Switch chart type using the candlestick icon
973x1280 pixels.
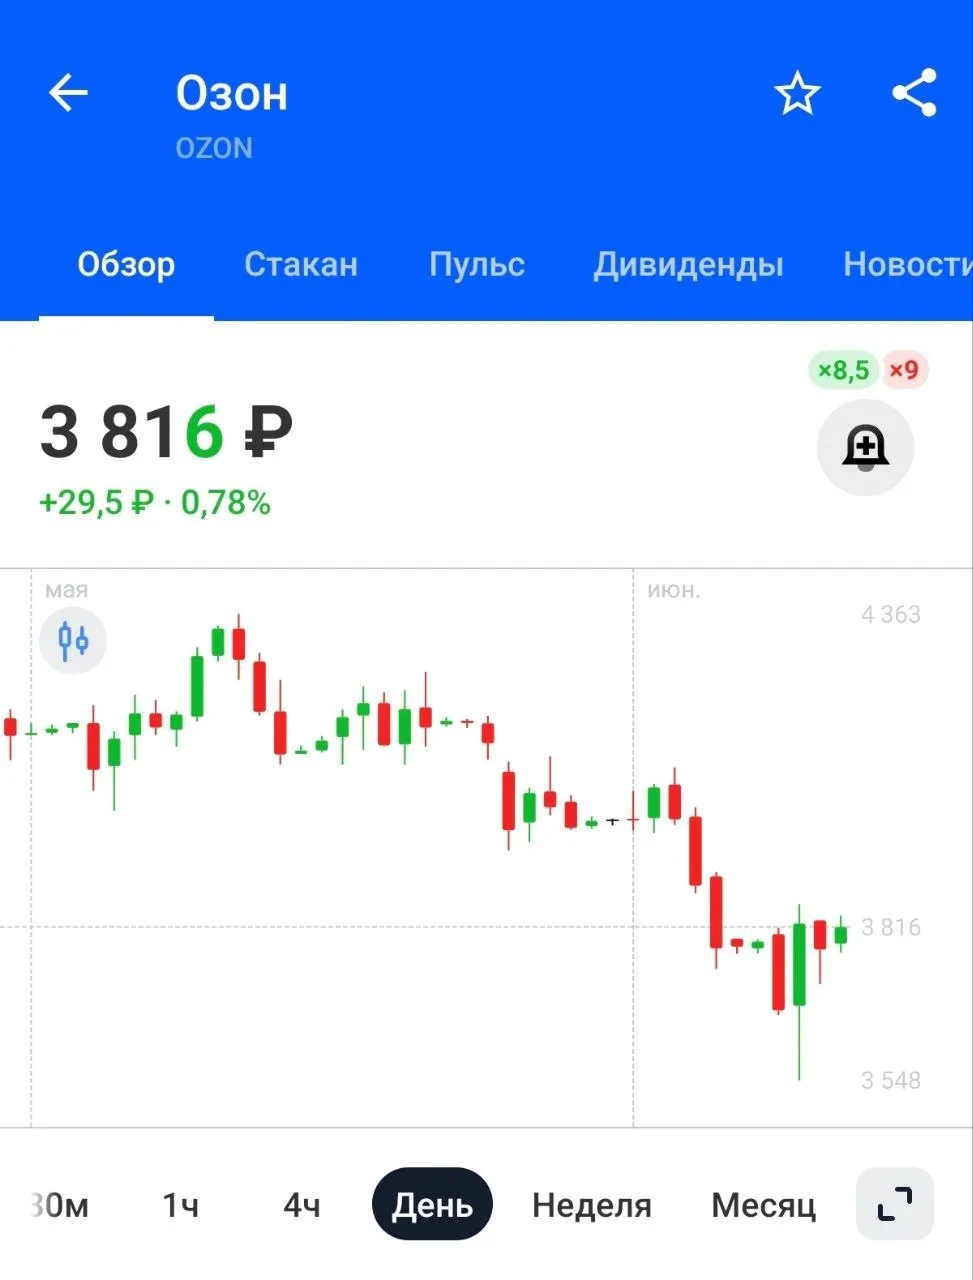tap(73, 640)
